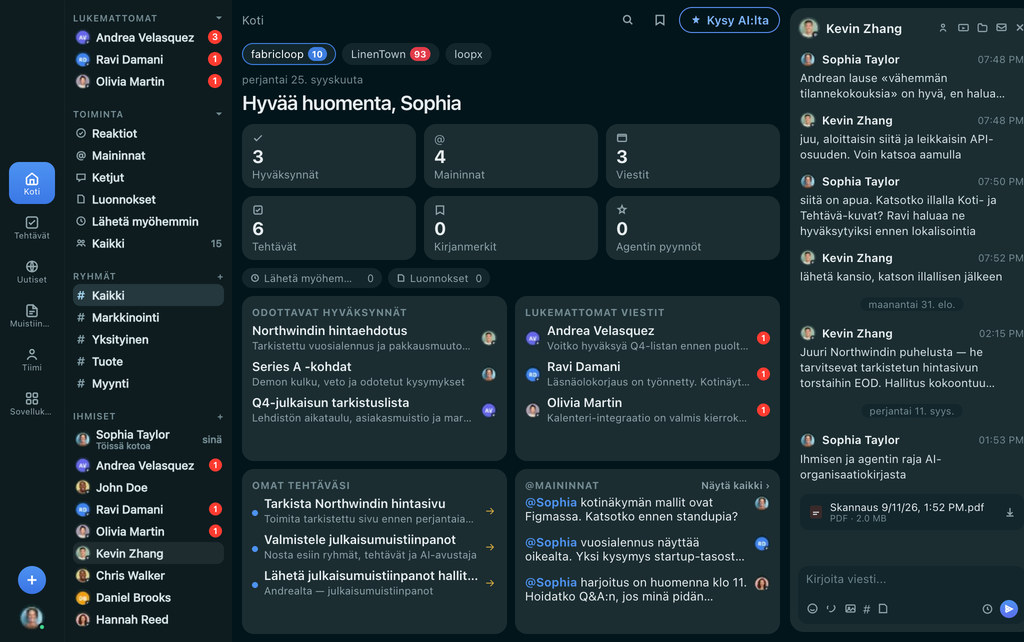Send the message with the blue arrow button

pos(1009,609)
